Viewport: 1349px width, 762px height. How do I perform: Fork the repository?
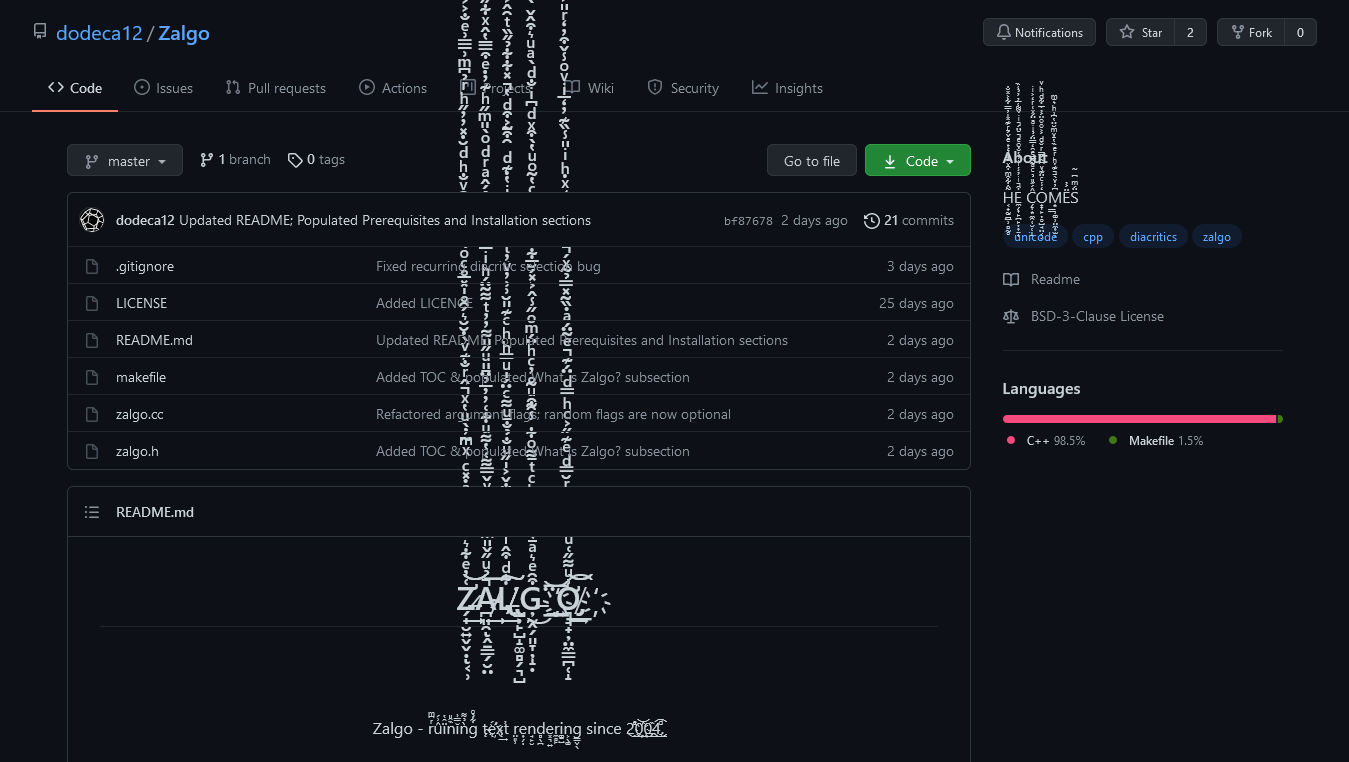(1250, 32)
